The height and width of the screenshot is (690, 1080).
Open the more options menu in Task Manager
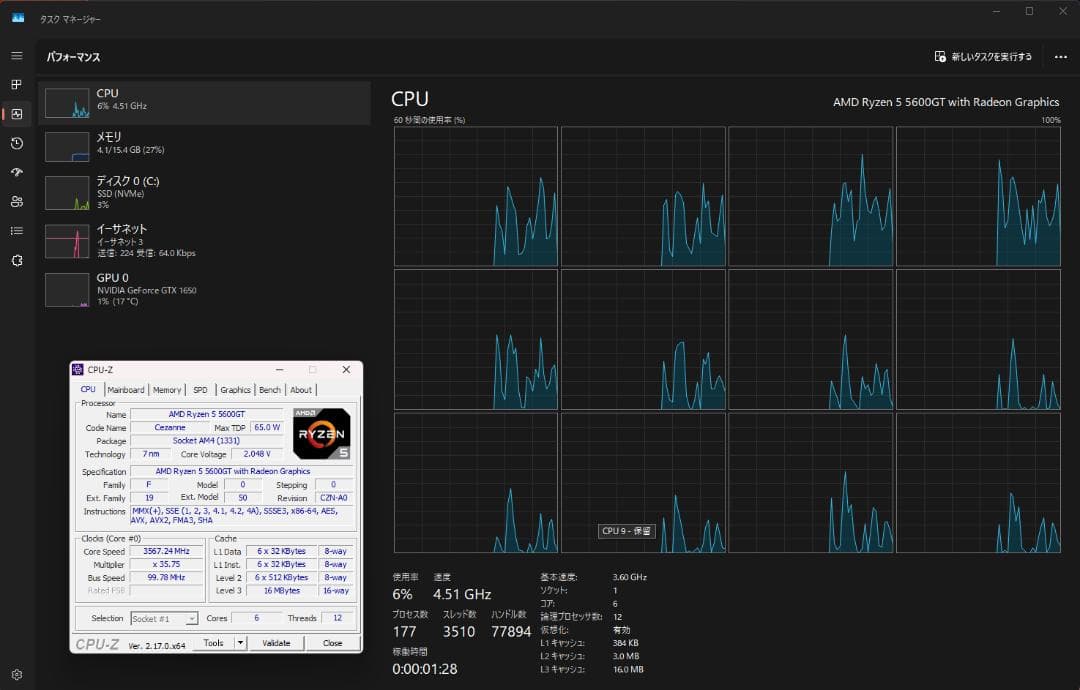pyautogui.click(x=1062, y=56)
